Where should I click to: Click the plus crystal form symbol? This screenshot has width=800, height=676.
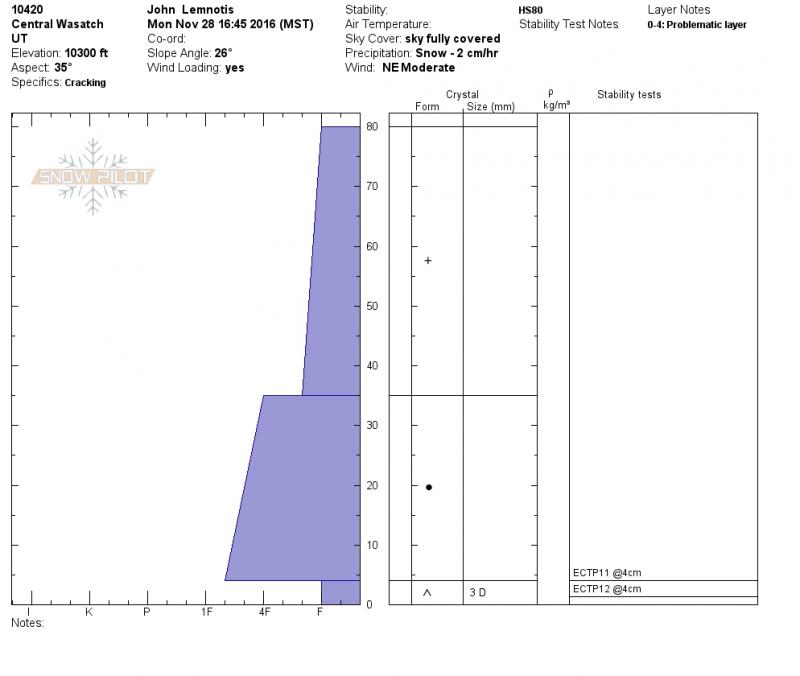click(x=428, y=261)
